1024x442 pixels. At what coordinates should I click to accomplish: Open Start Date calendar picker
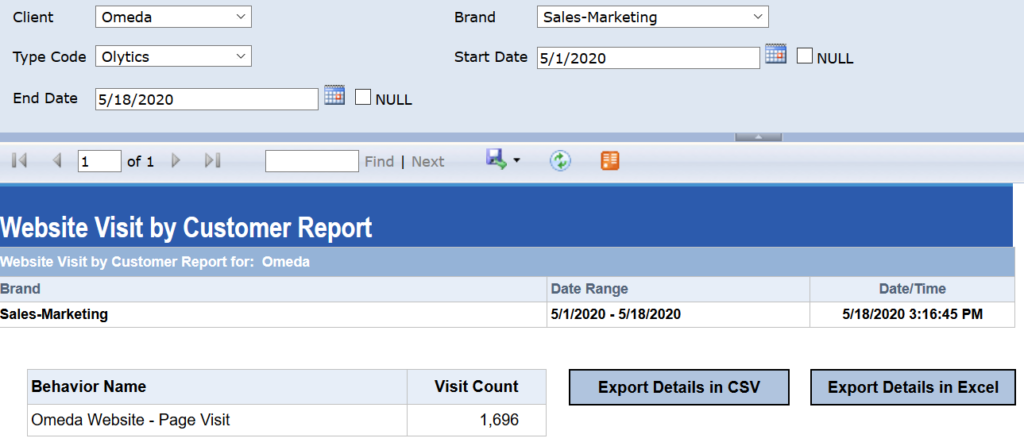point(776,55)
